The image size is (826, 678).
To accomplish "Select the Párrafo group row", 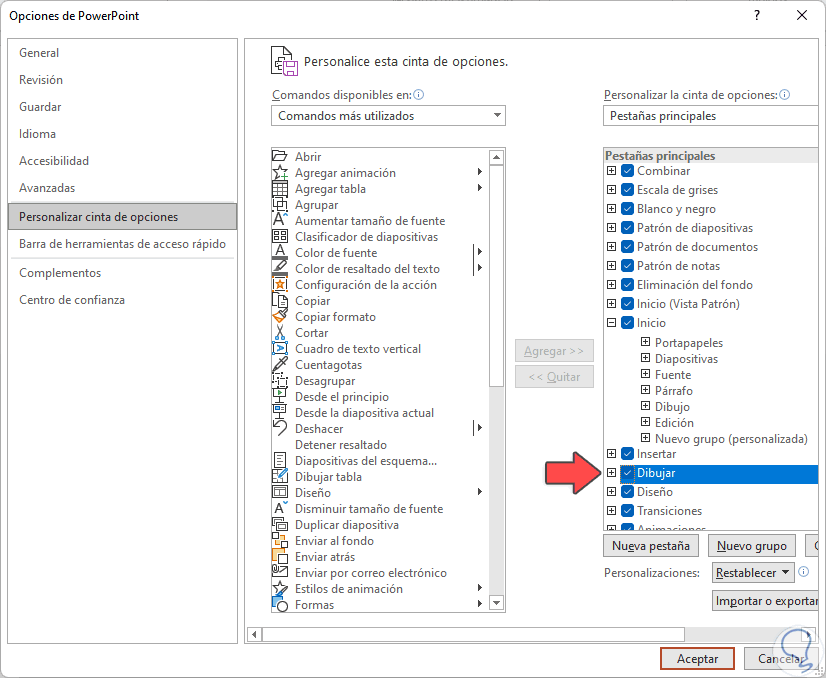I will 673,390.
